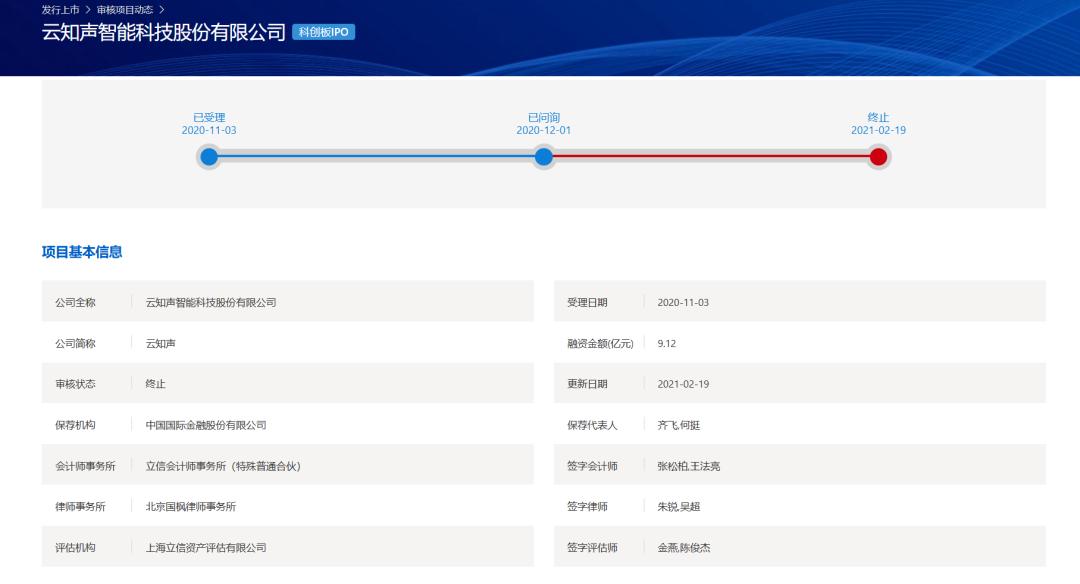
Task: Select 更新日期 value 2021-02-19
Action: point(683,384)
